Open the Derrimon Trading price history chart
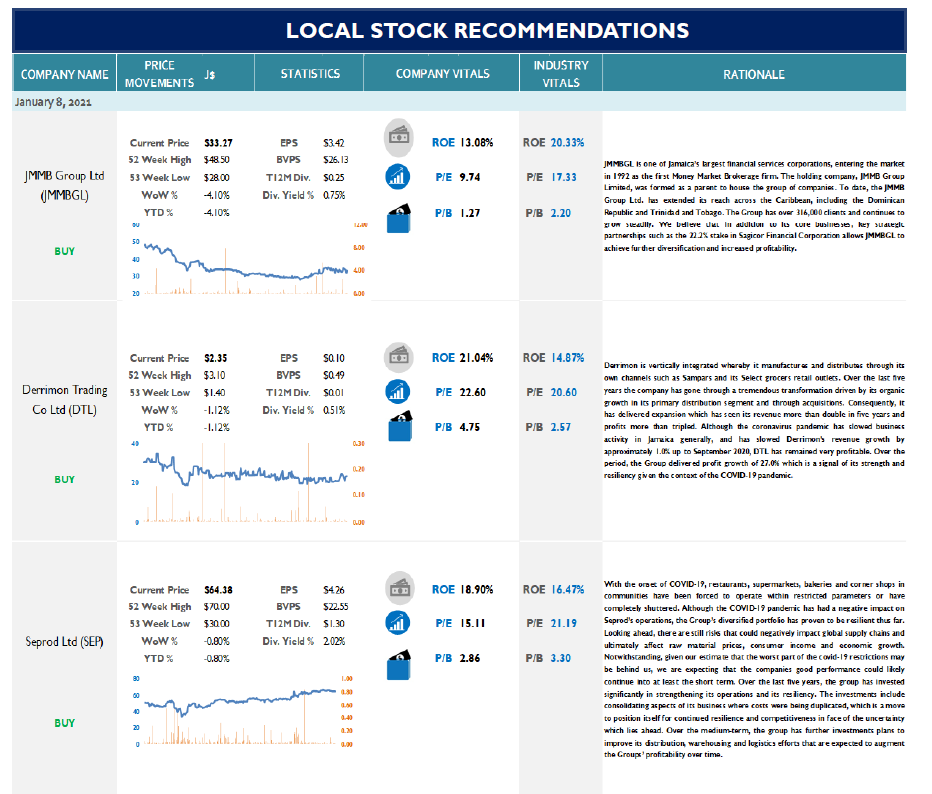Viewport: 932px width, 794px height. pyautogui.click(x=248, y=483)
